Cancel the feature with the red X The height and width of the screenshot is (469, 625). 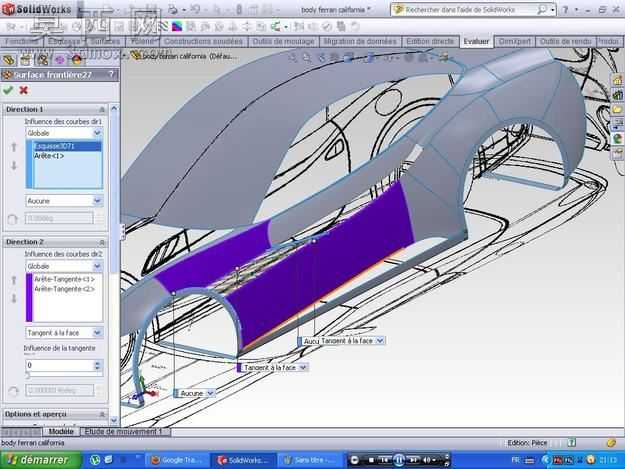coord(24,90)
